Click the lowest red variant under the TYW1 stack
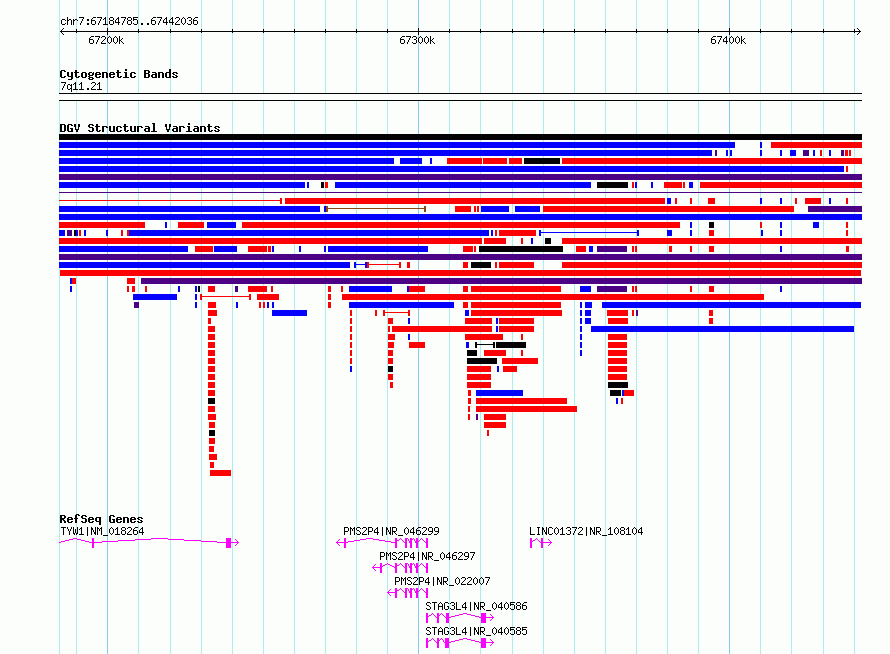890x654 pixels. (220, 473)
